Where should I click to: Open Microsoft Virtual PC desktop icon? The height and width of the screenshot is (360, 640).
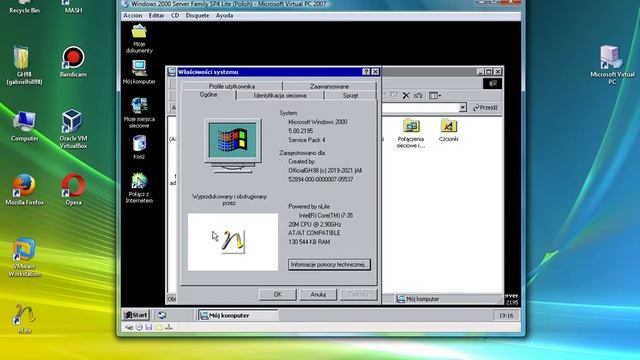[x=612, y=65]
